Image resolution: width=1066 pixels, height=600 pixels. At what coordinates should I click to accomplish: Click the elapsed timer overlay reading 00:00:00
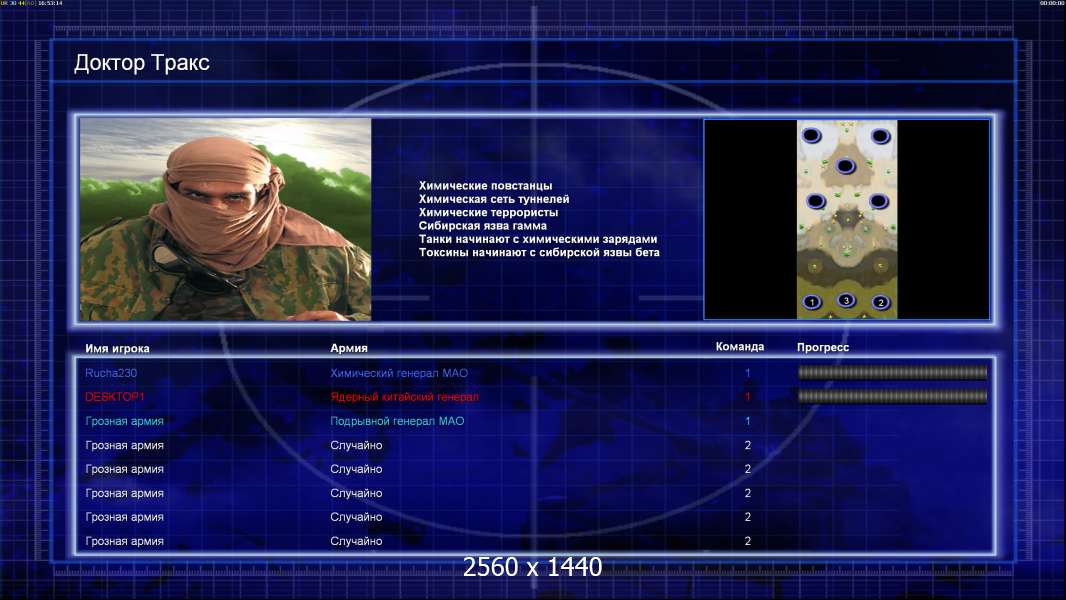coord(1052,3)
